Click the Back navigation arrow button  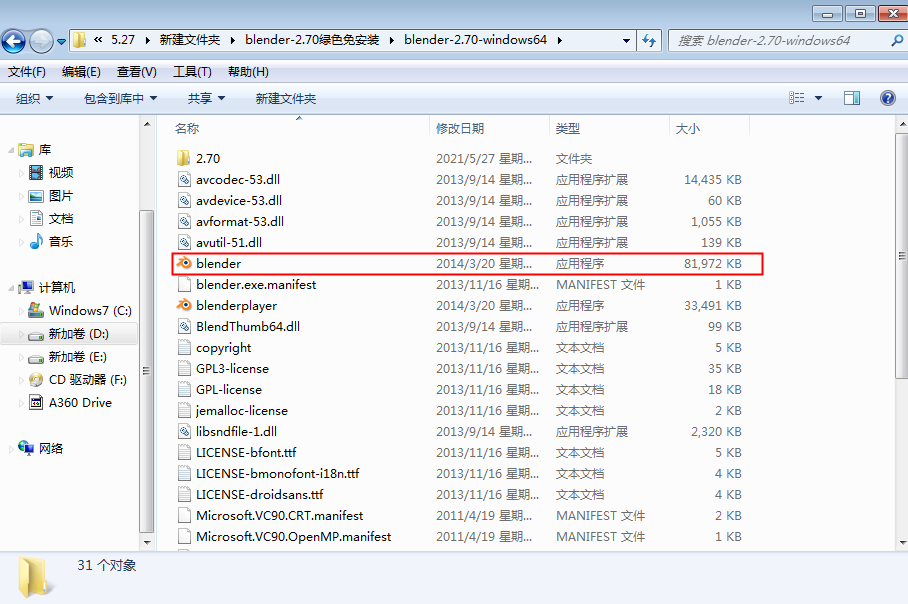point(14,41)
